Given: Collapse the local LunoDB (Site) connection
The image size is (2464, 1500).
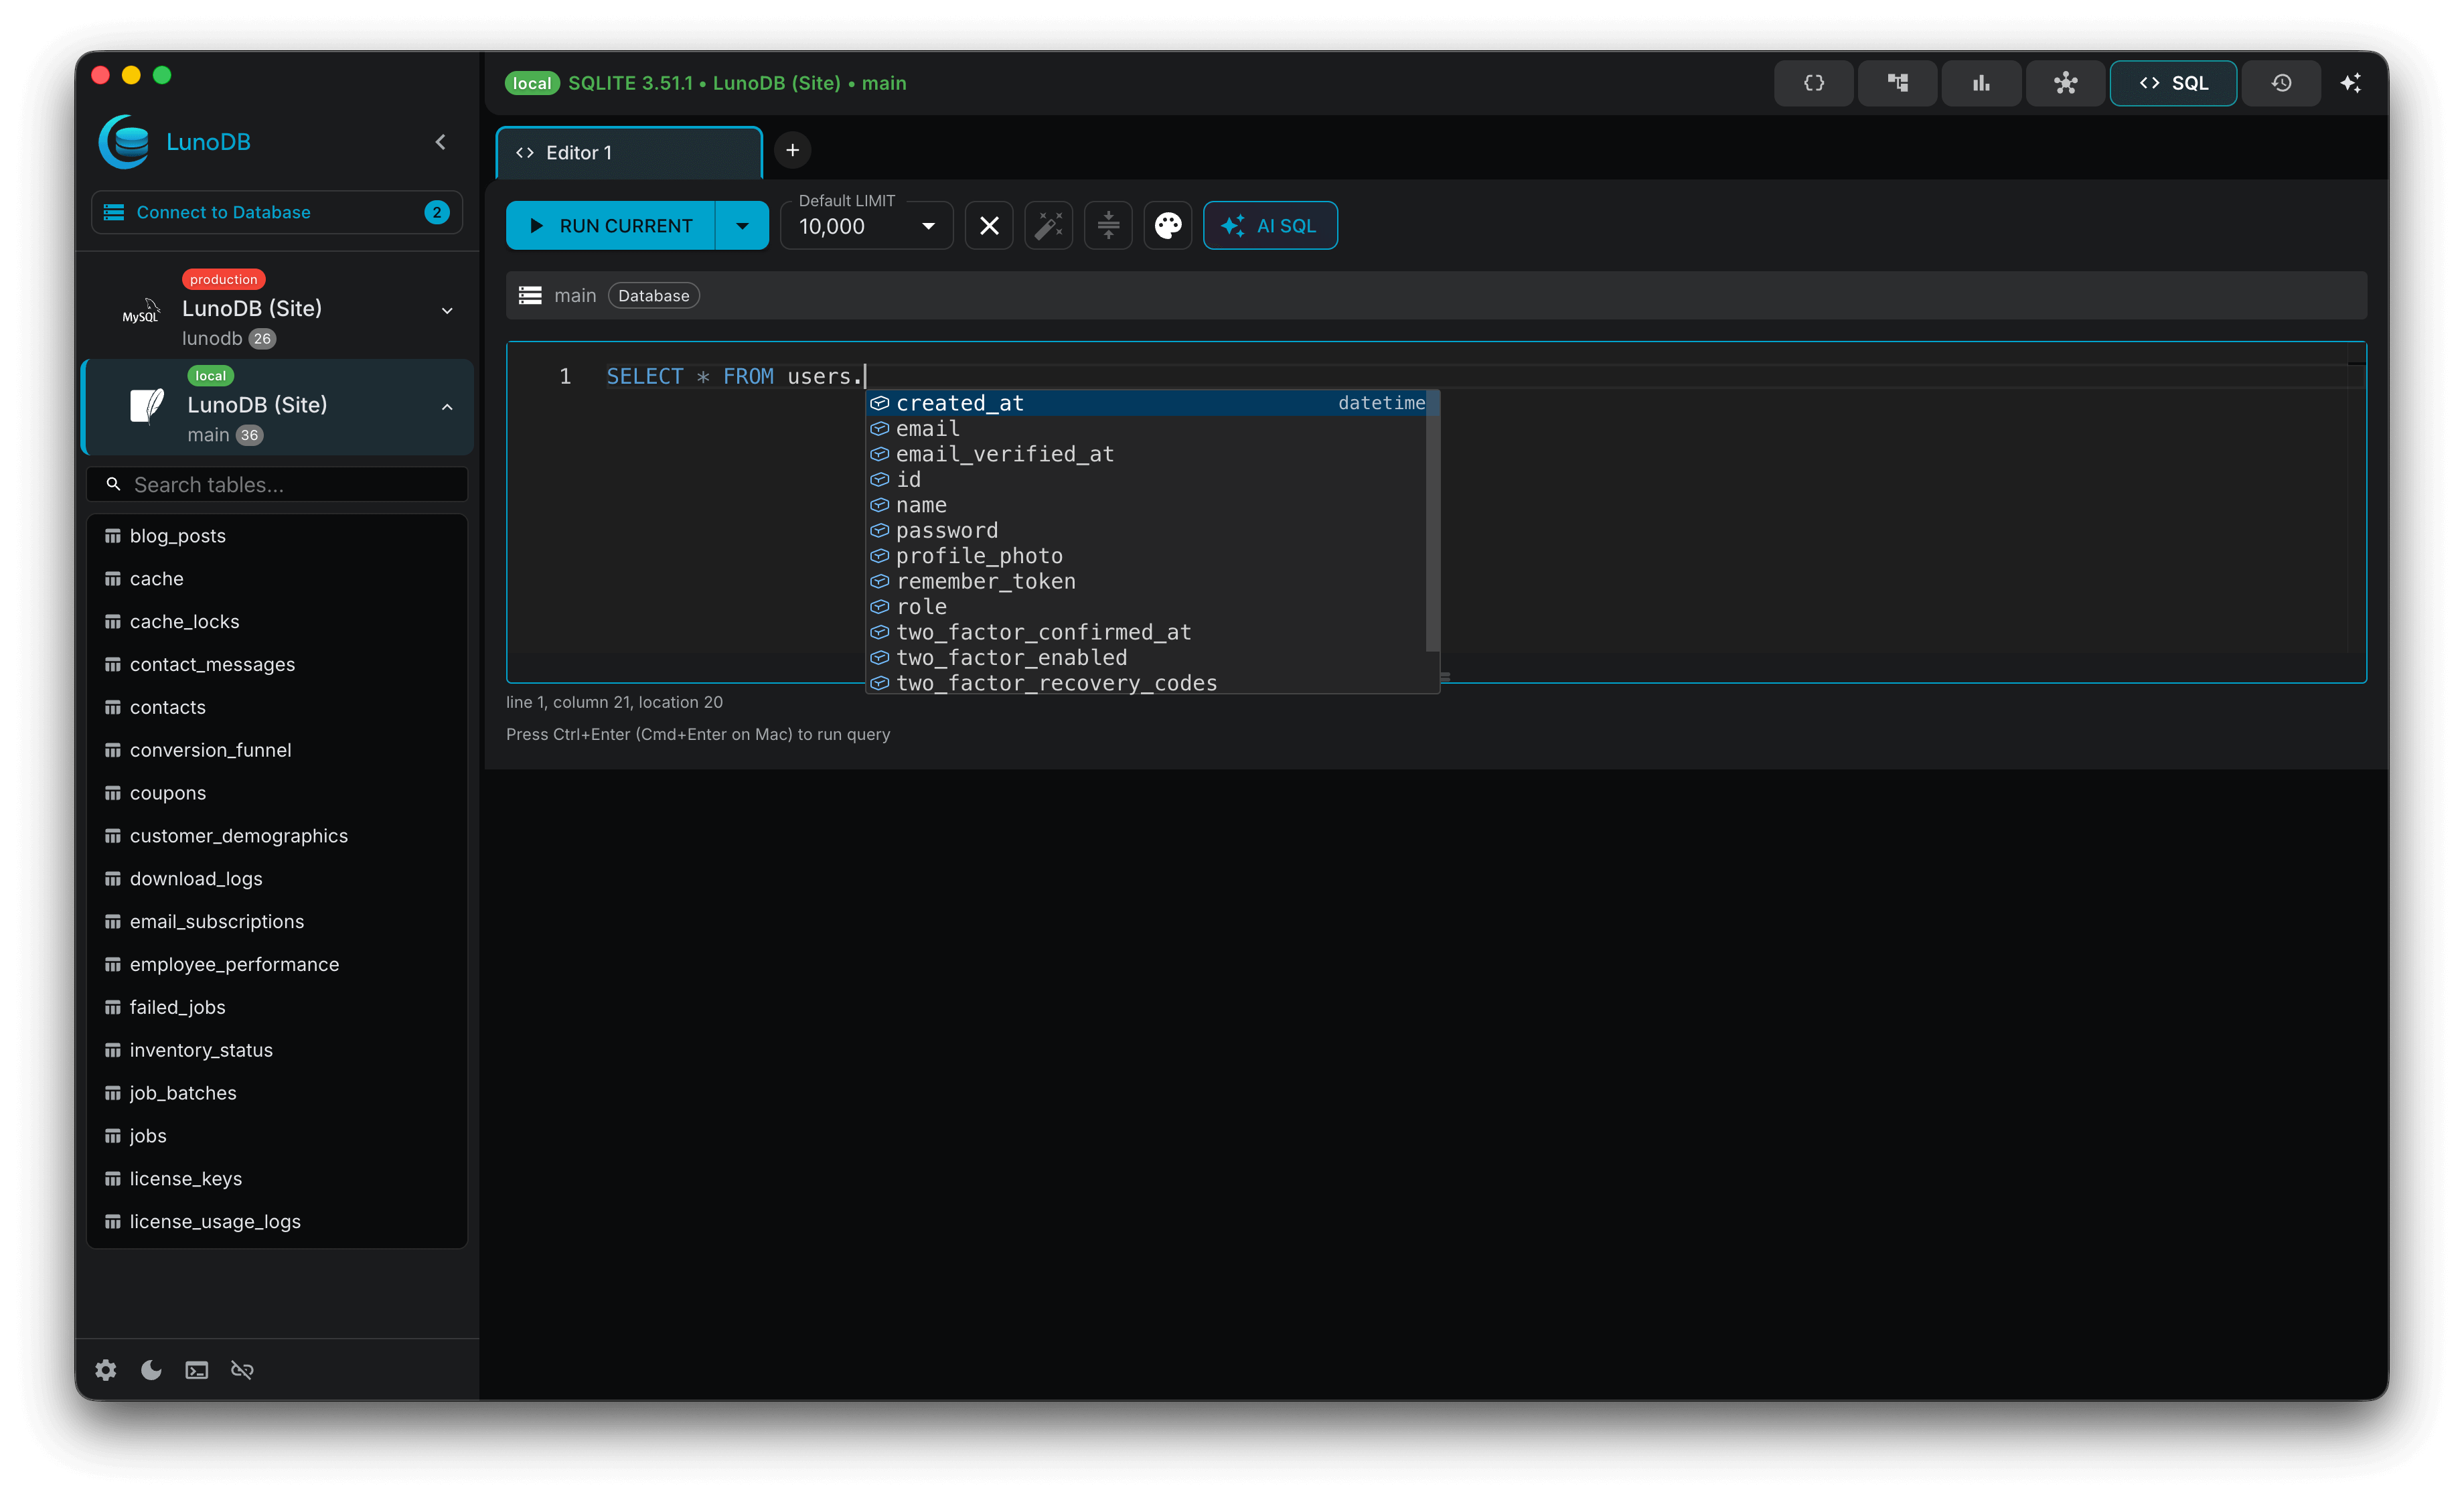Looking at the screenshot, I should [446, 407].
